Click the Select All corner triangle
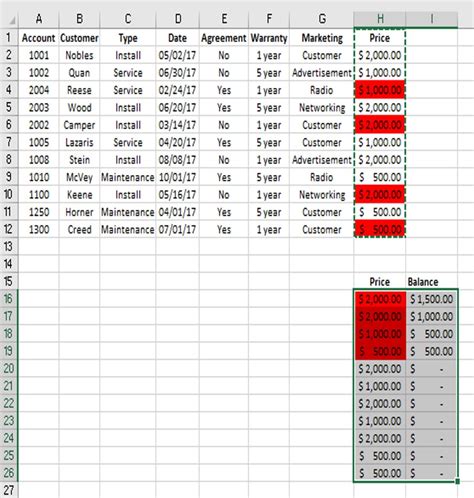This screenshot has width=474, height=498. pos(12,21)
